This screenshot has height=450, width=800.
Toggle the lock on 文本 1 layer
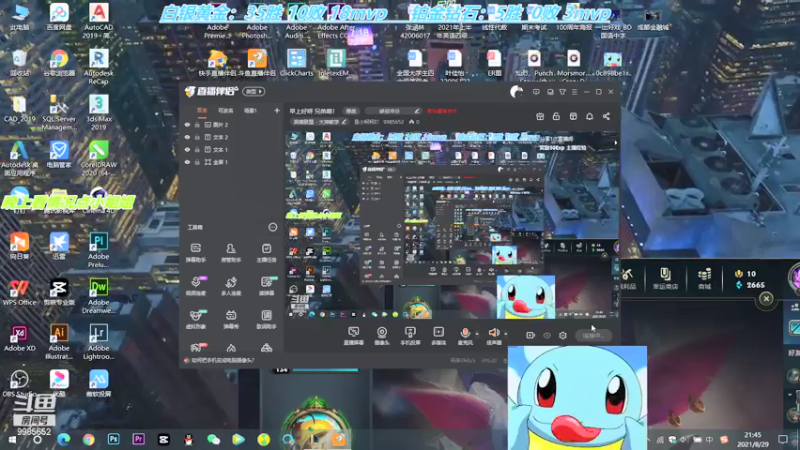click(197, 149)
